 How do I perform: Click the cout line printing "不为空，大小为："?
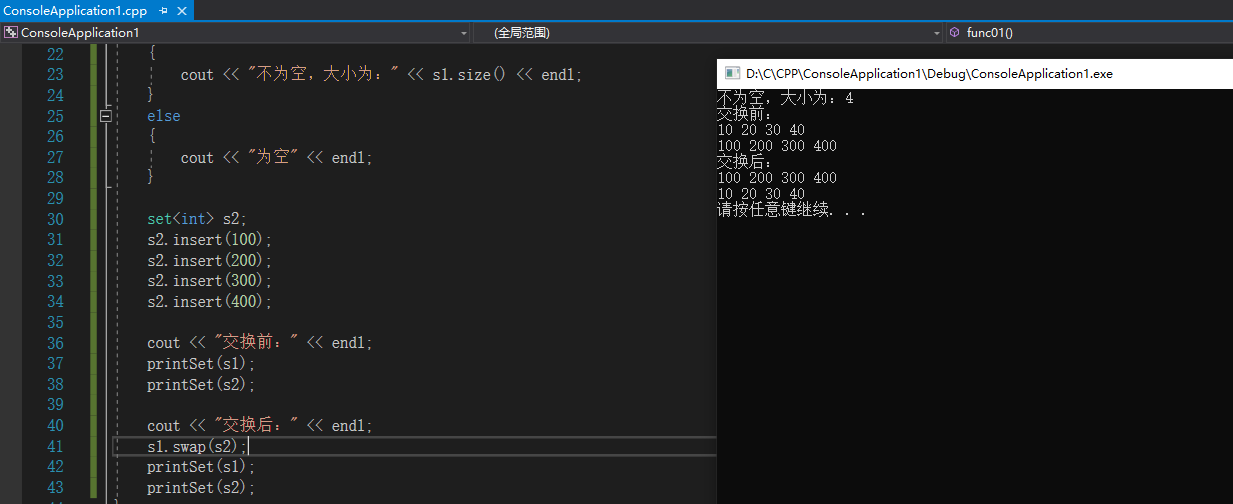pyautogui.click(x=381, y=74)
